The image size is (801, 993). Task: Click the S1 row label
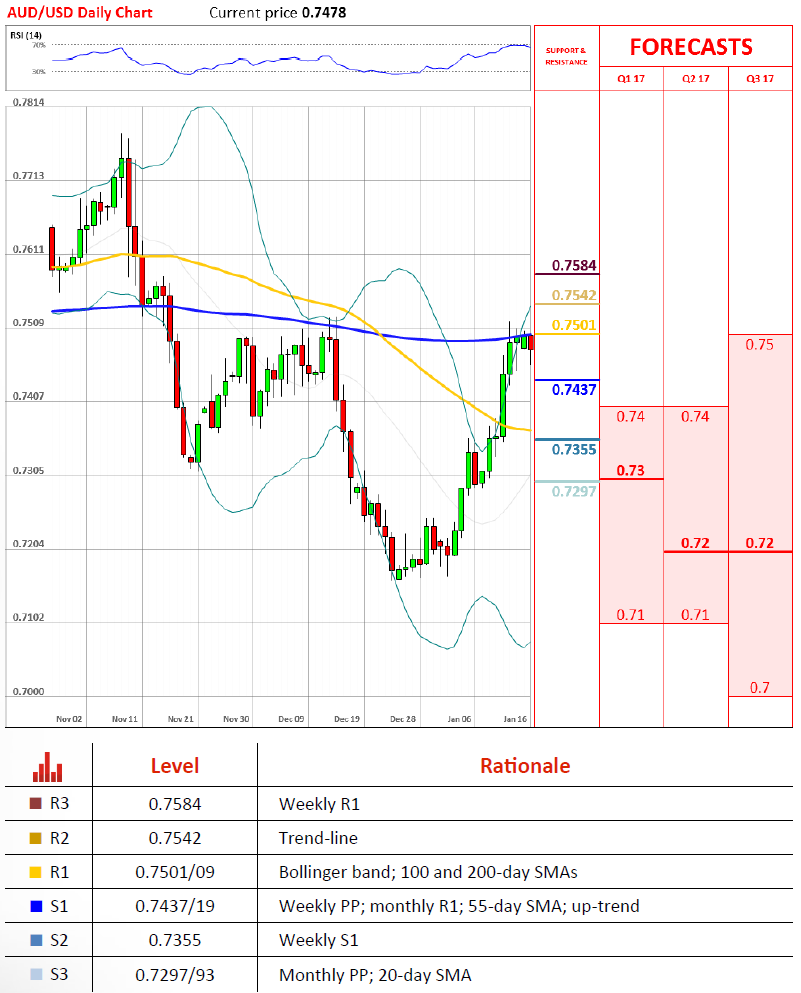[60, 906]
